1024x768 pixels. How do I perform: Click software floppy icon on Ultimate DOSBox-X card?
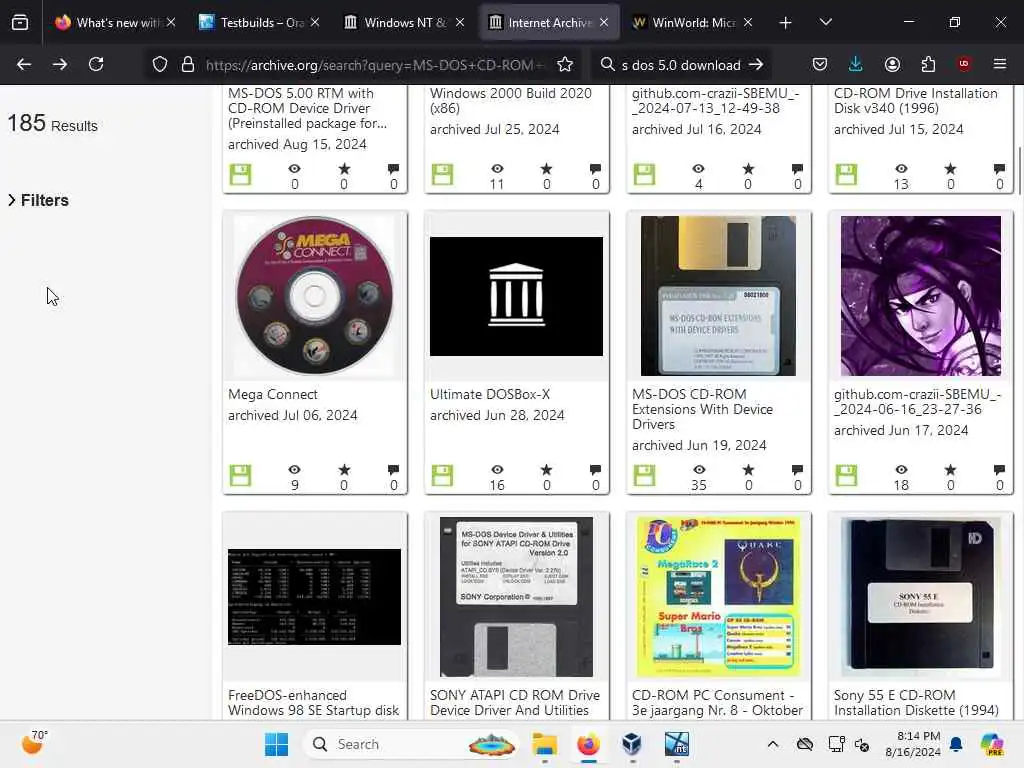pos(442,475)
